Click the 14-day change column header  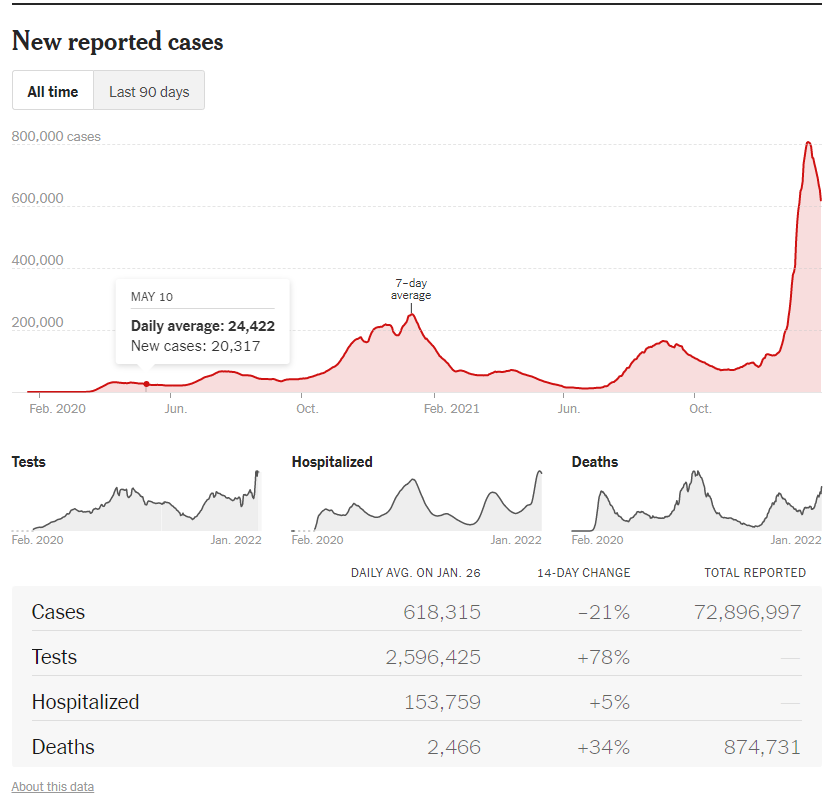tap(583, 573)
